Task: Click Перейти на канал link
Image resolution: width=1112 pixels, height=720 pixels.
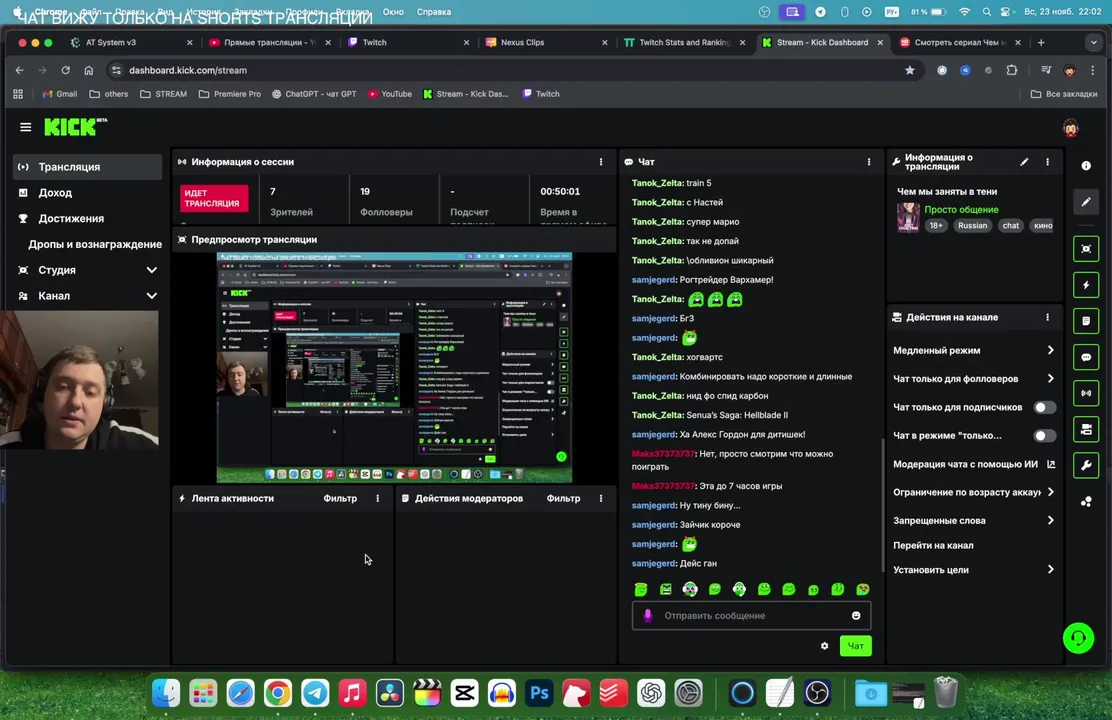Action: click(x=933, y=545)
